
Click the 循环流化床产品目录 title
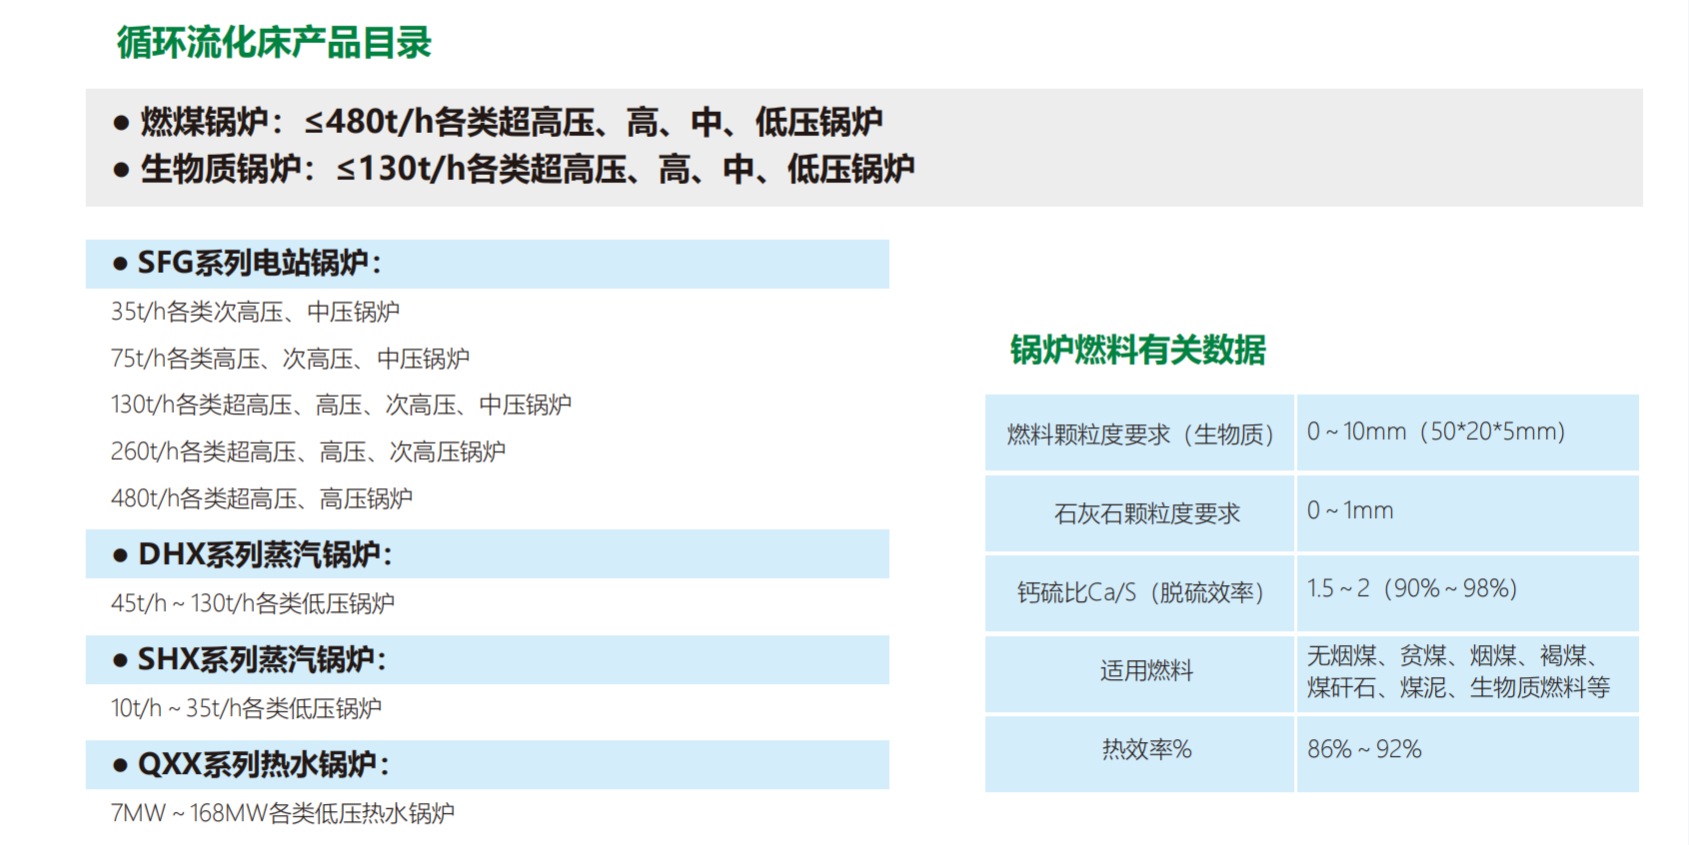[273, 43]
